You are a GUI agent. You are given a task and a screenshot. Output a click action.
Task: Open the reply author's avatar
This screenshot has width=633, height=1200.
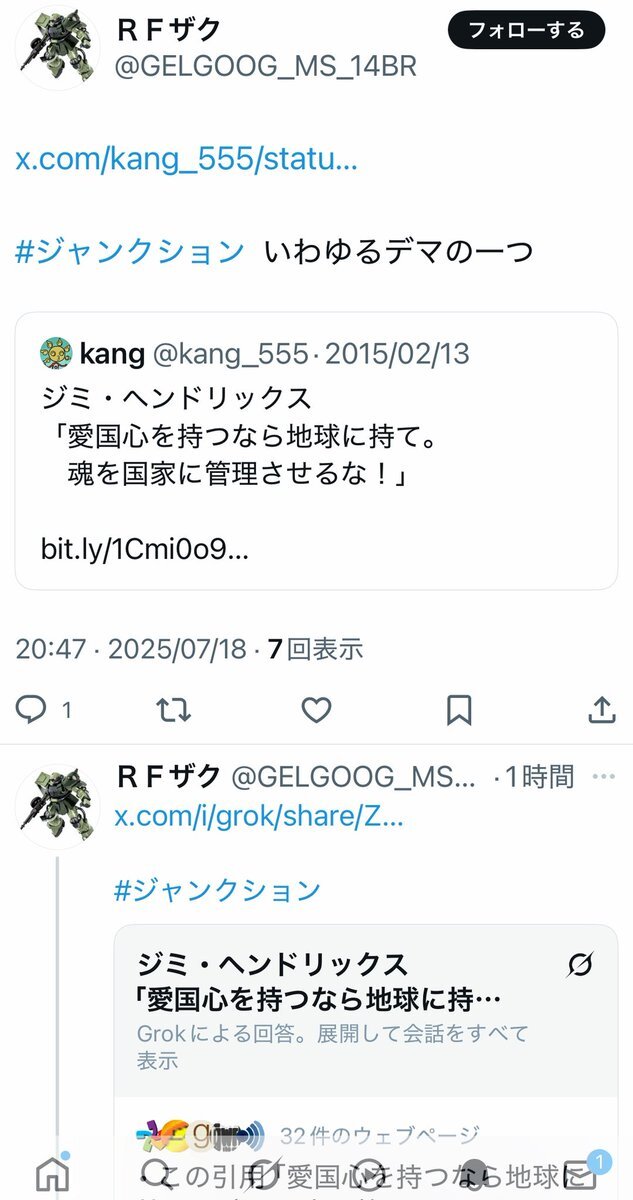coord(57,807)
